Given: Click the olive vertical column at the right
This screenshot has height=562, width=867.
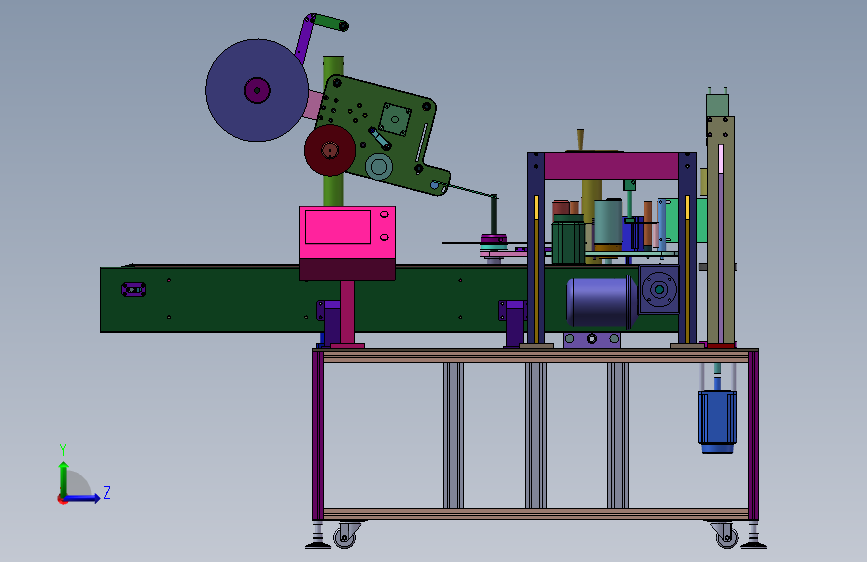Looking at the screenshot, I should pos(720,230).
